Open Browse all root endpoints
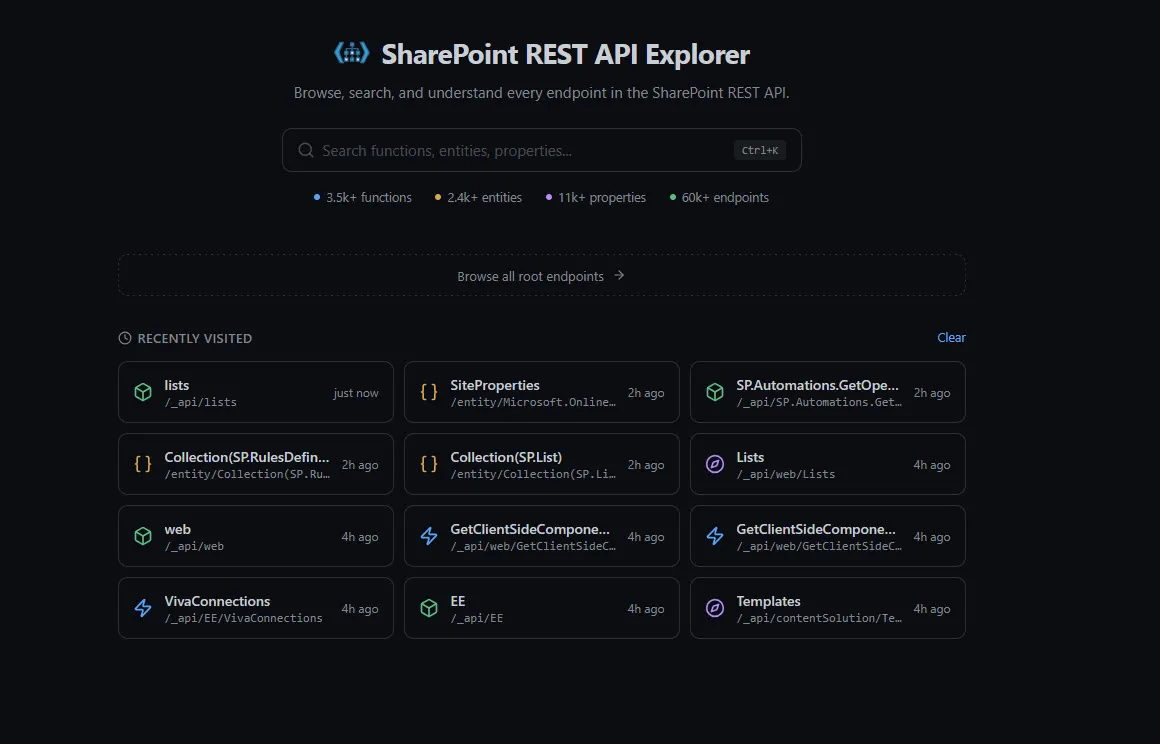The width and height of the screenshot is (1160, 744). tap(541, 274)
